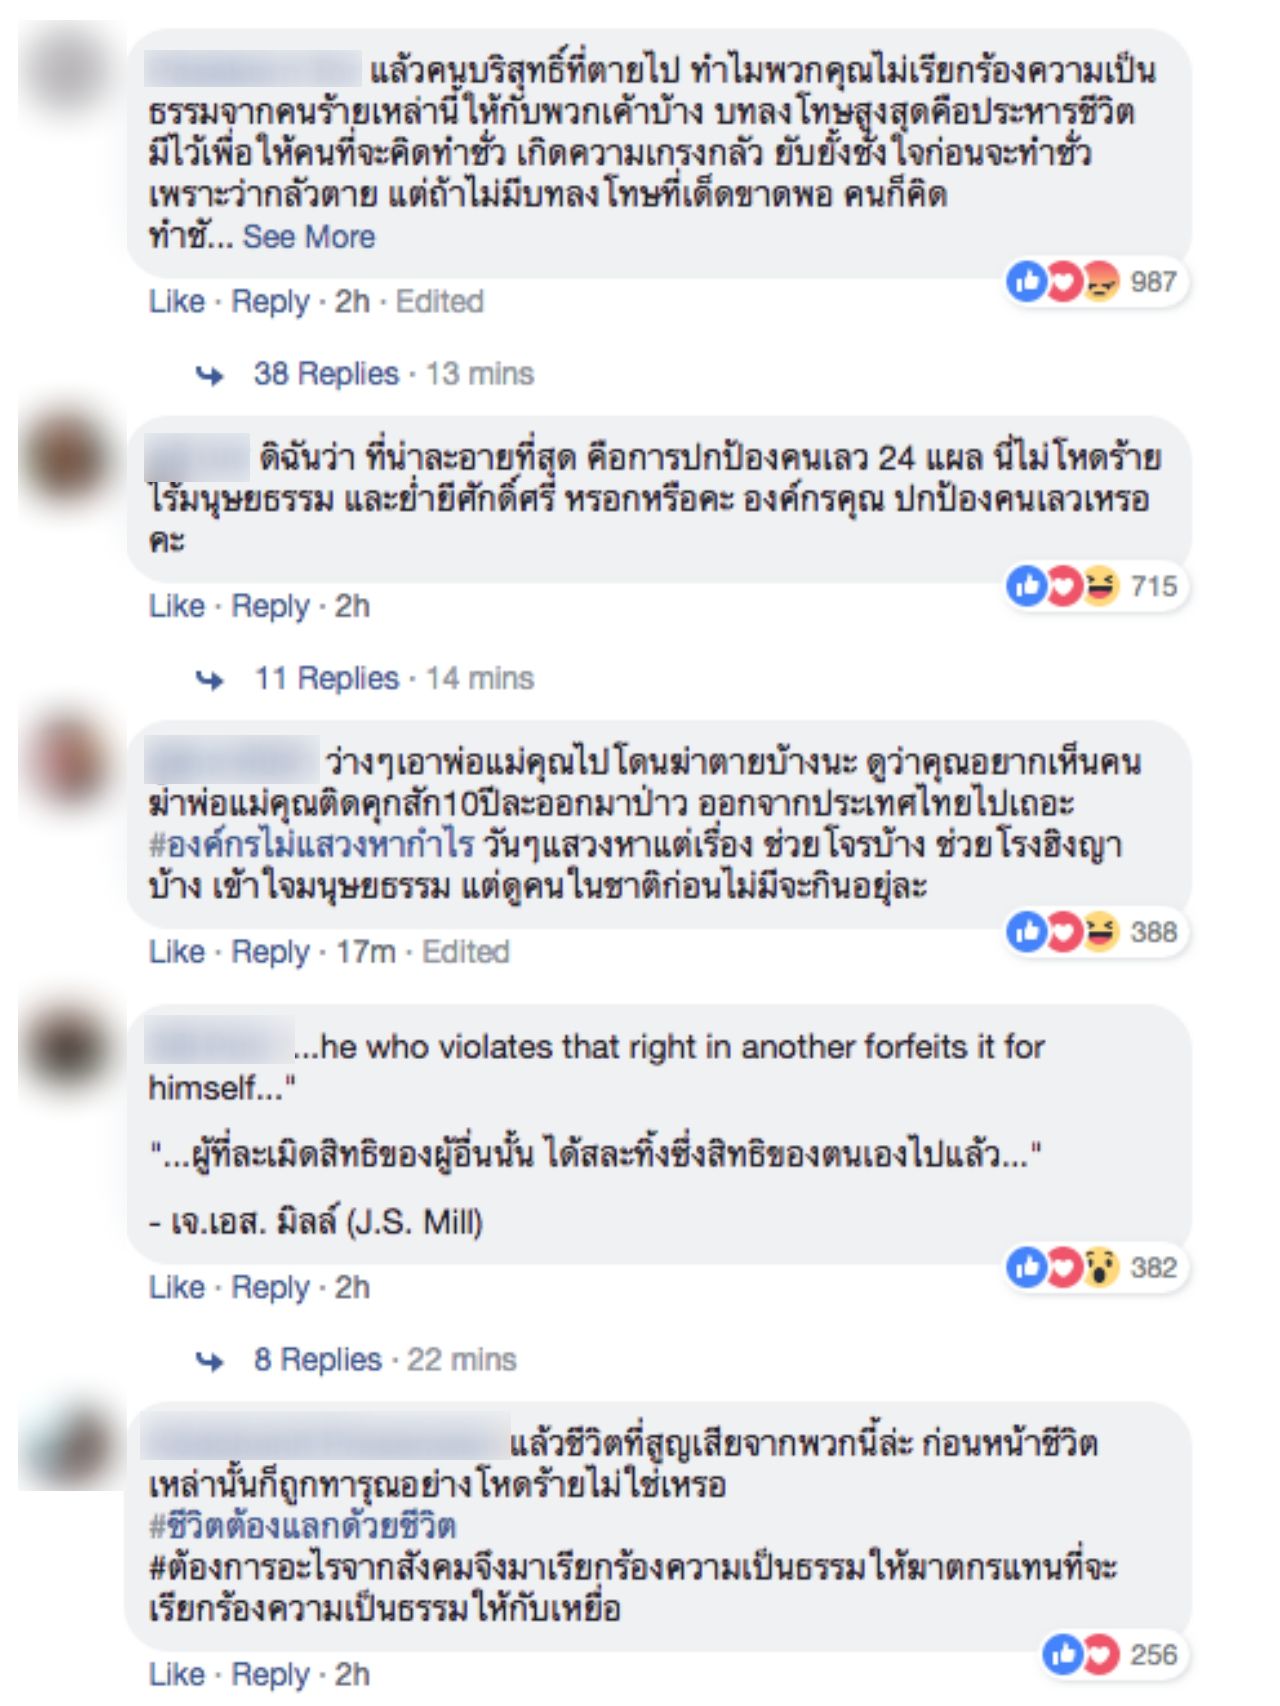Expand the 8 Replies thread
The height and width of the screenshot is (1706, 1280).
click(x=318, y=1360)
